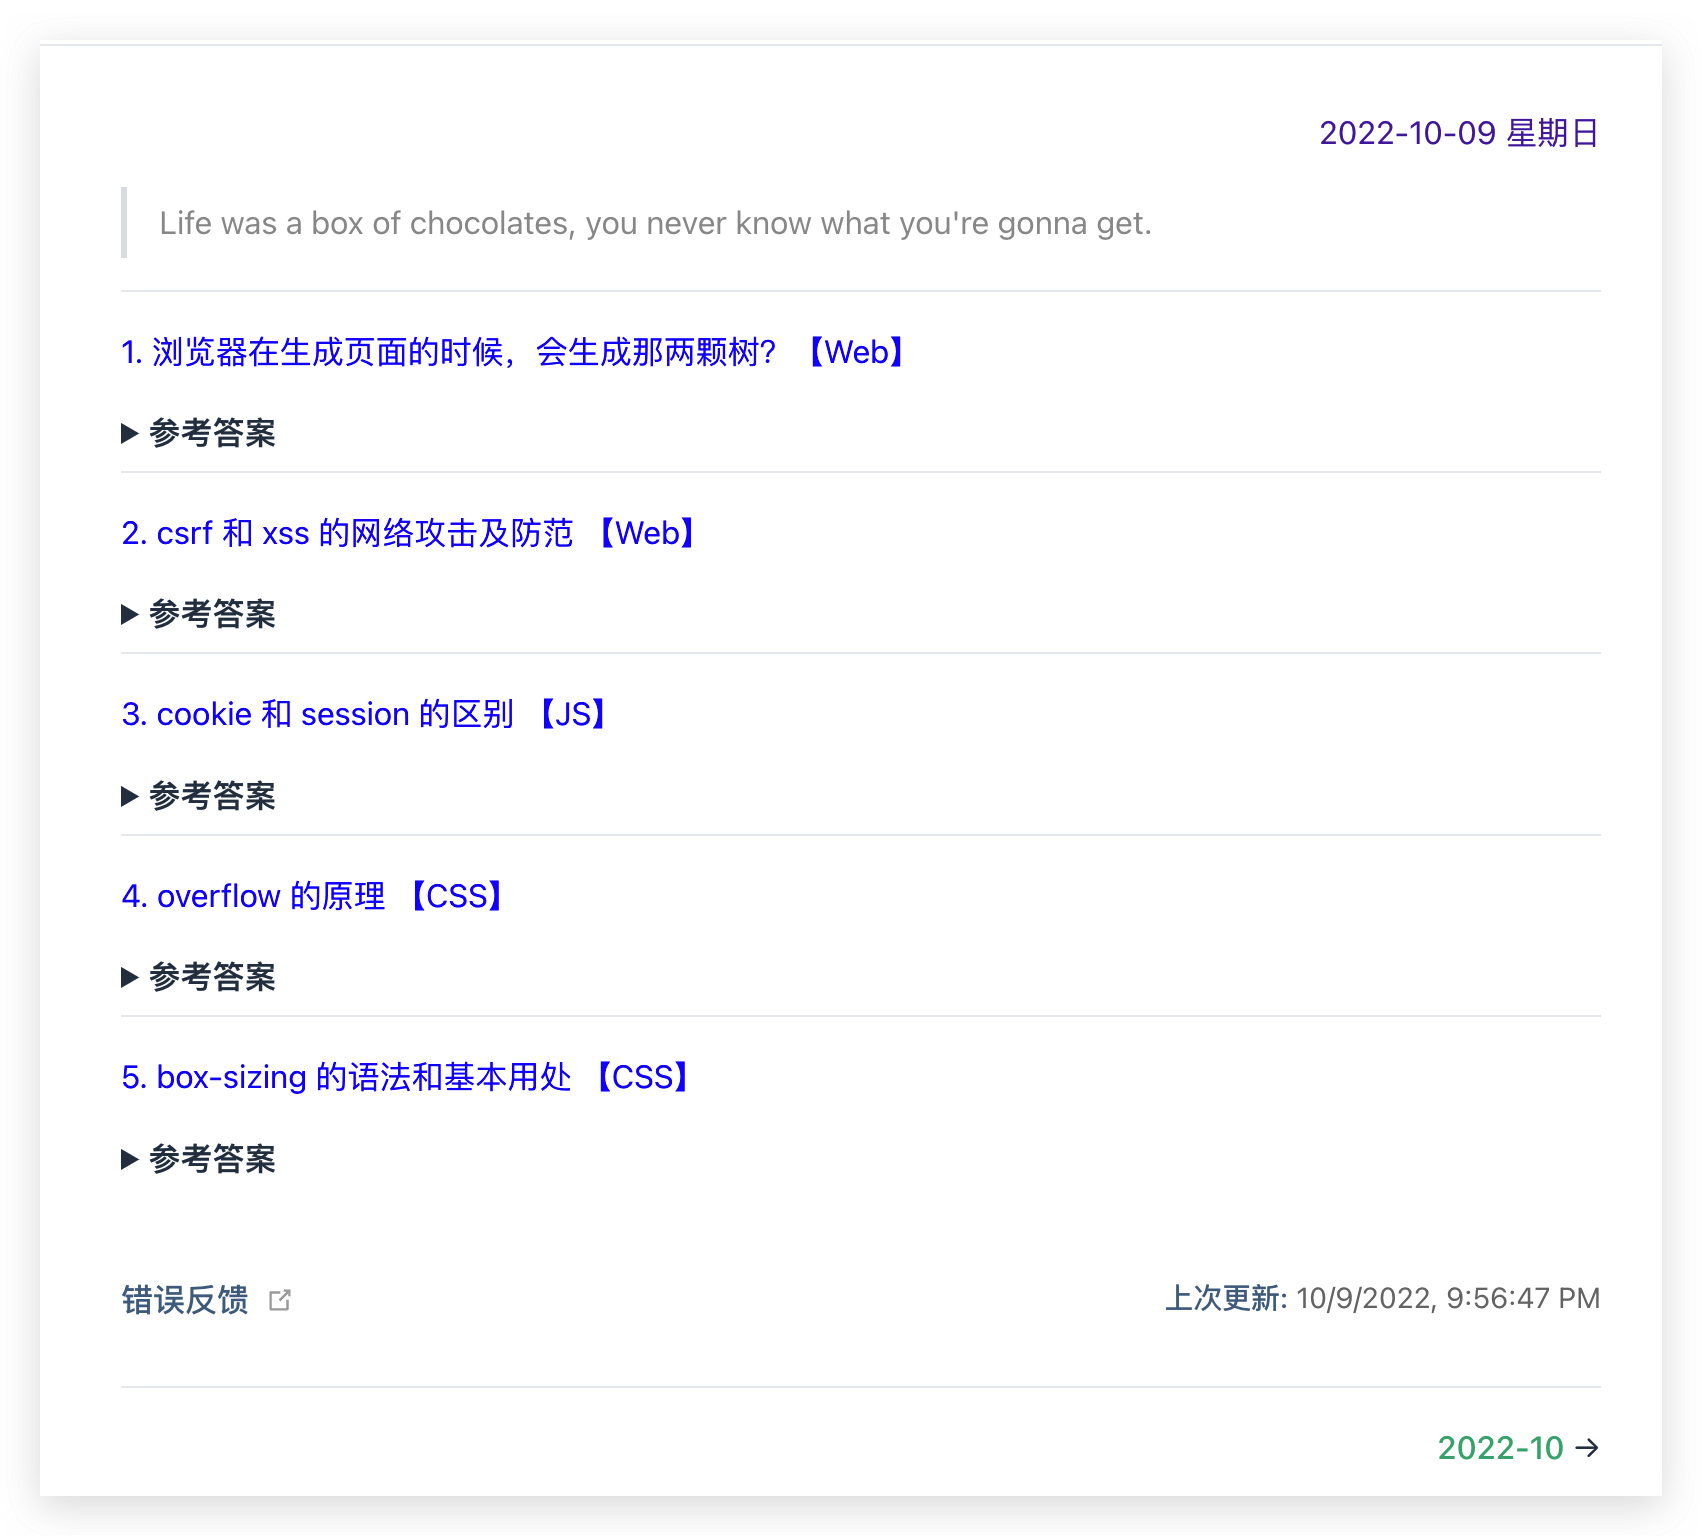Expand 参考答案 under the overflow question

[211, 977]
